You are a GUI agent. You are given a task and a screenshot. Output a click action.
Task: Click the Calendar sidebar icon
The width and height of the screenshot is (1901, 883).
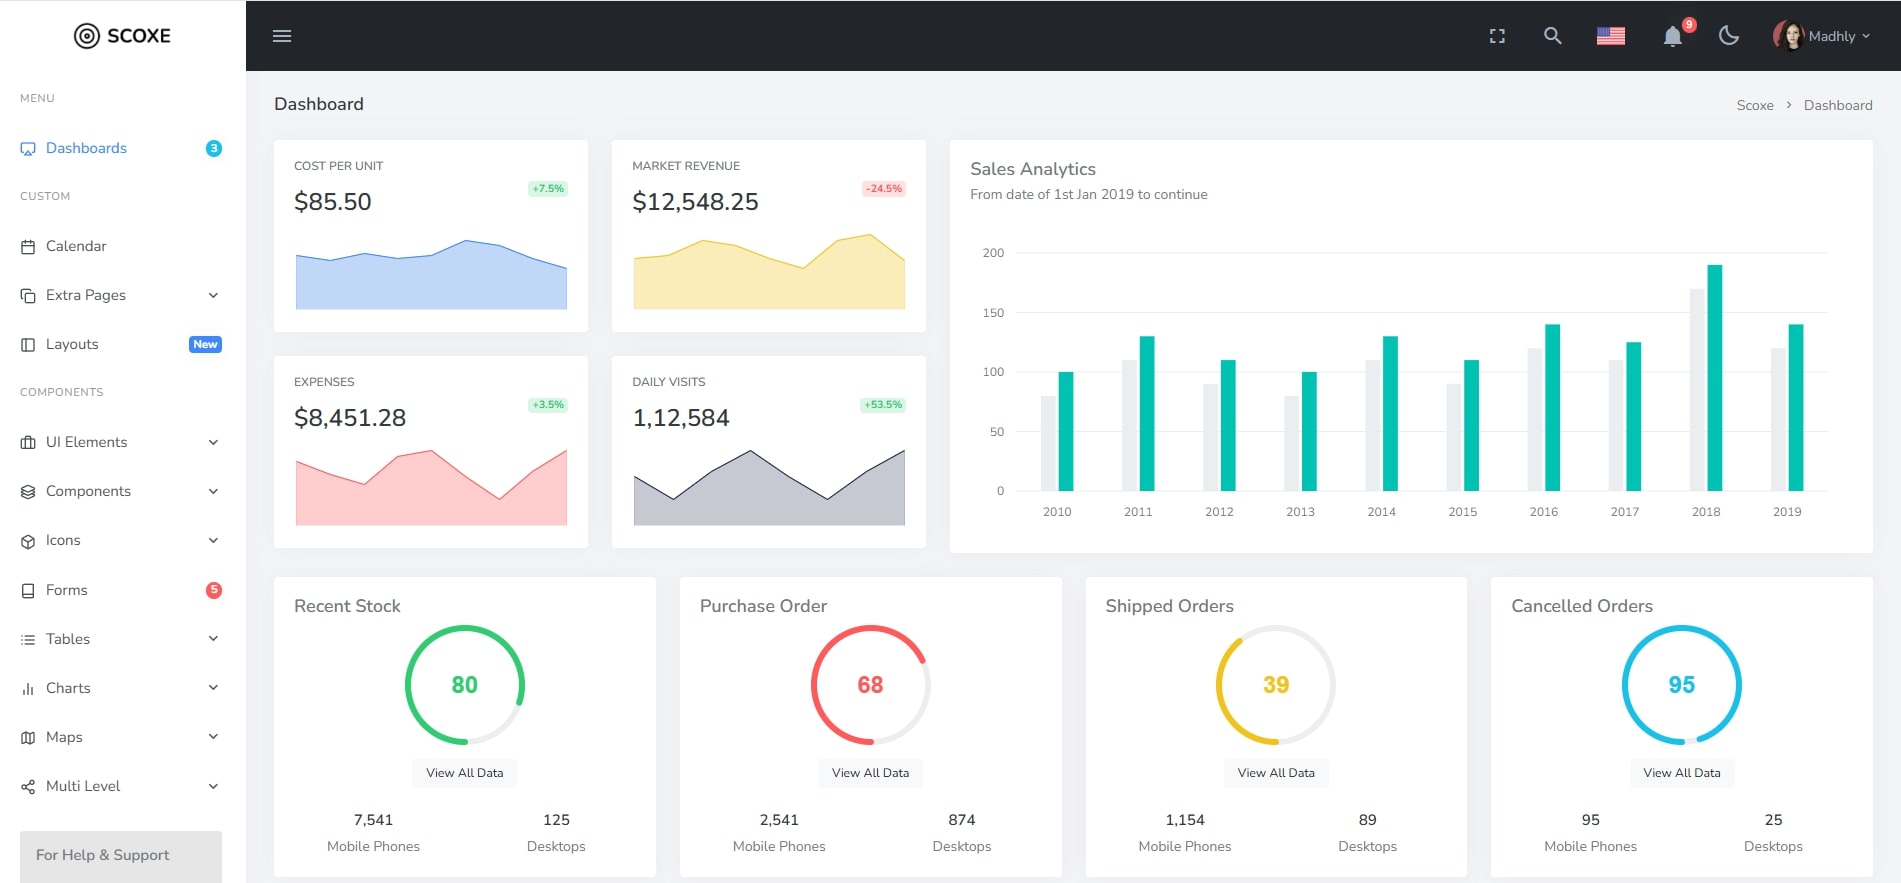[28, 247]
